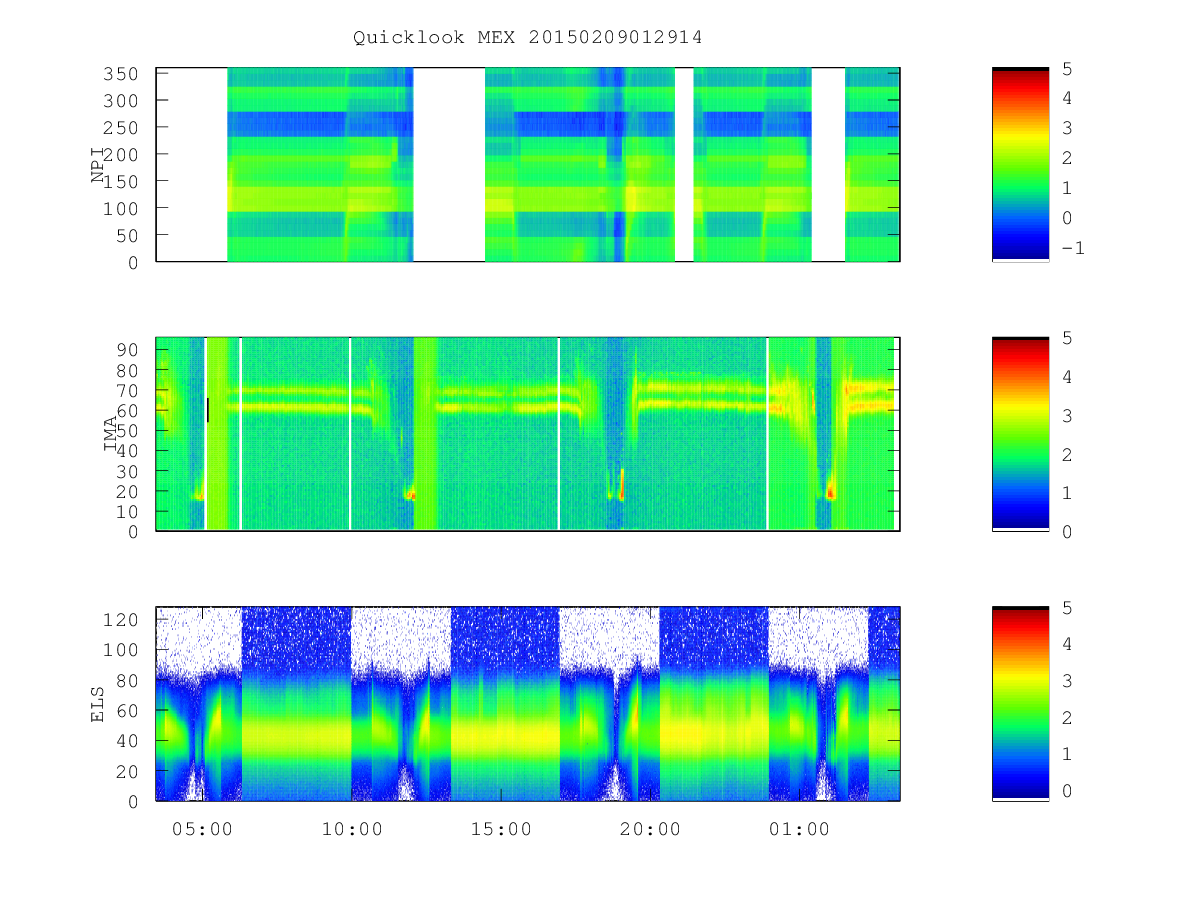Select the IMA y-axis label
Image resolution: width=1200 pixels, height=900 pixels.
point(111,434)
